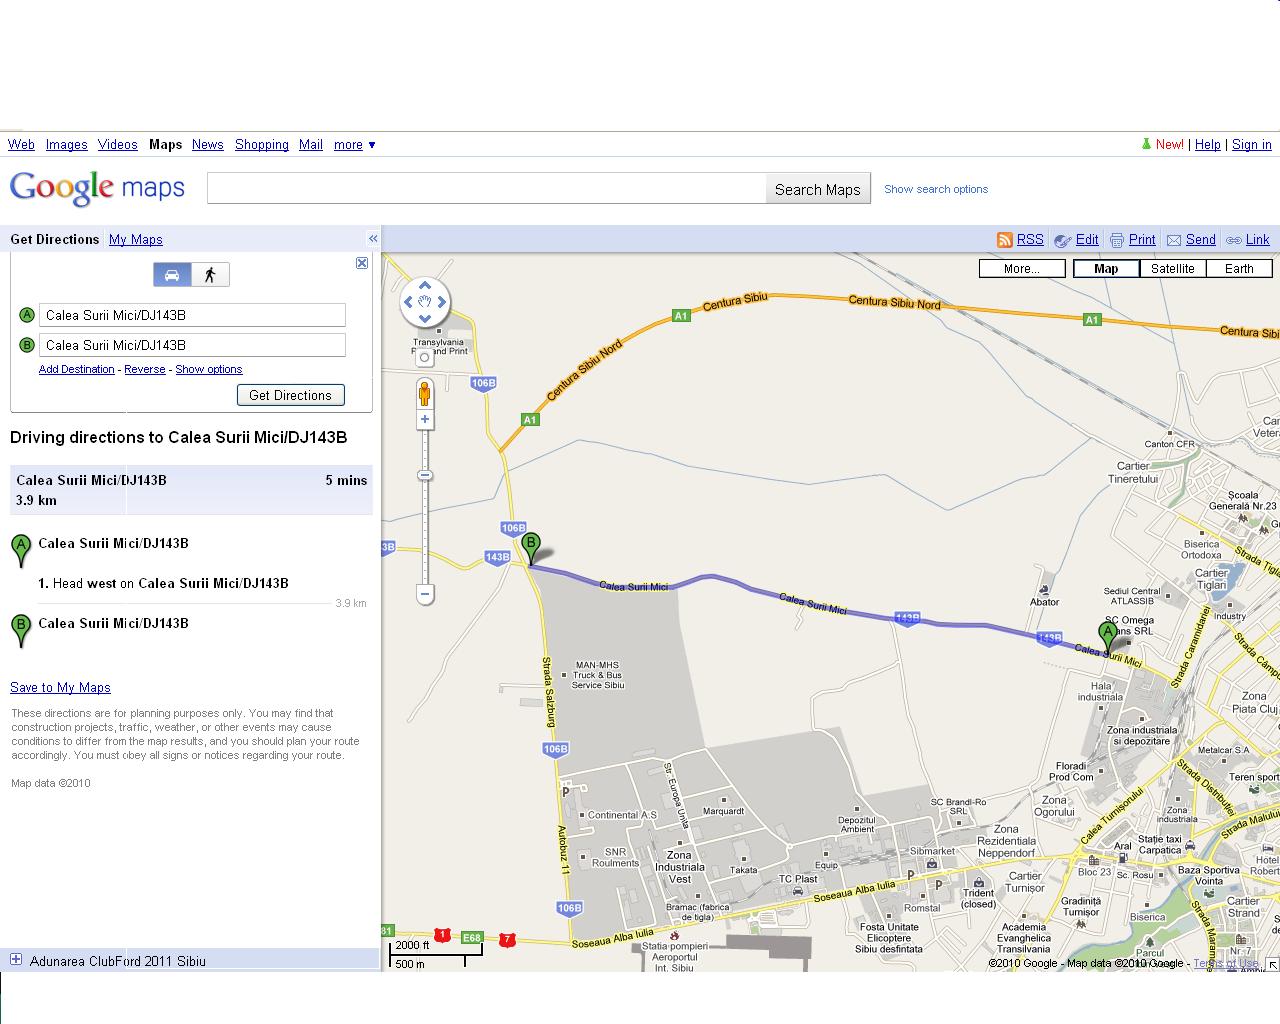Click the Print icon link
This screenshot has width=1280, height=1024.
[x=1117, y=240]
